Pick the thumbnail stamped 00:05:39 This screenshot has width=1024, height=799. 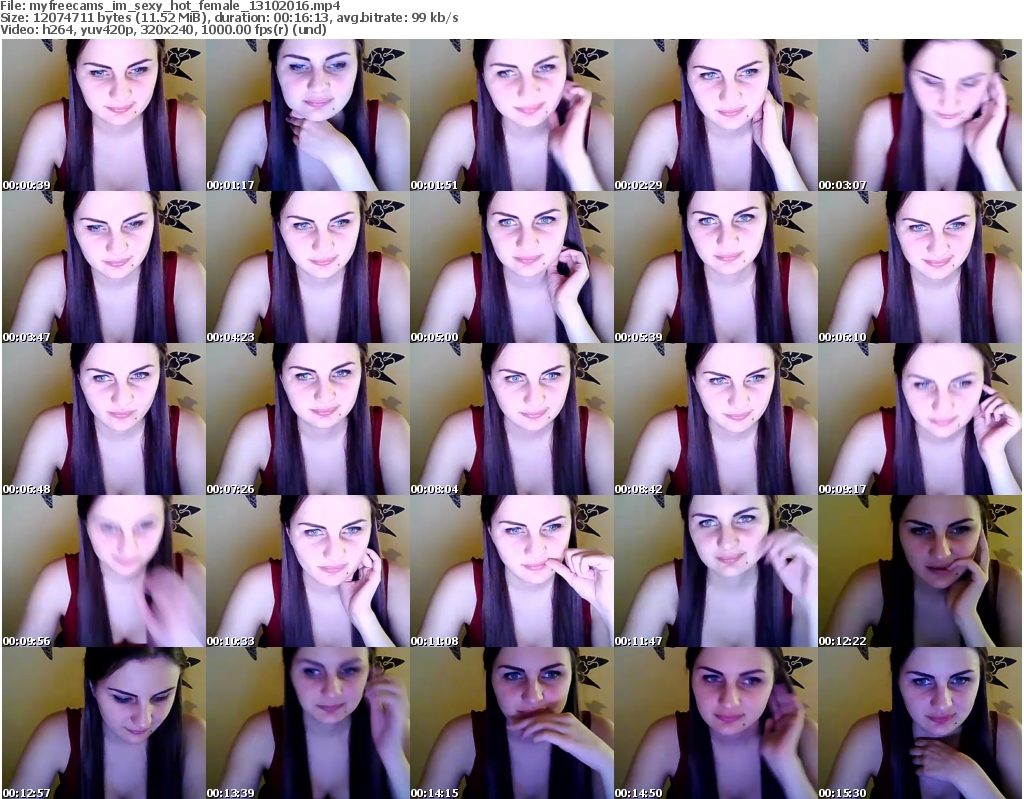[x=716, y=267]
